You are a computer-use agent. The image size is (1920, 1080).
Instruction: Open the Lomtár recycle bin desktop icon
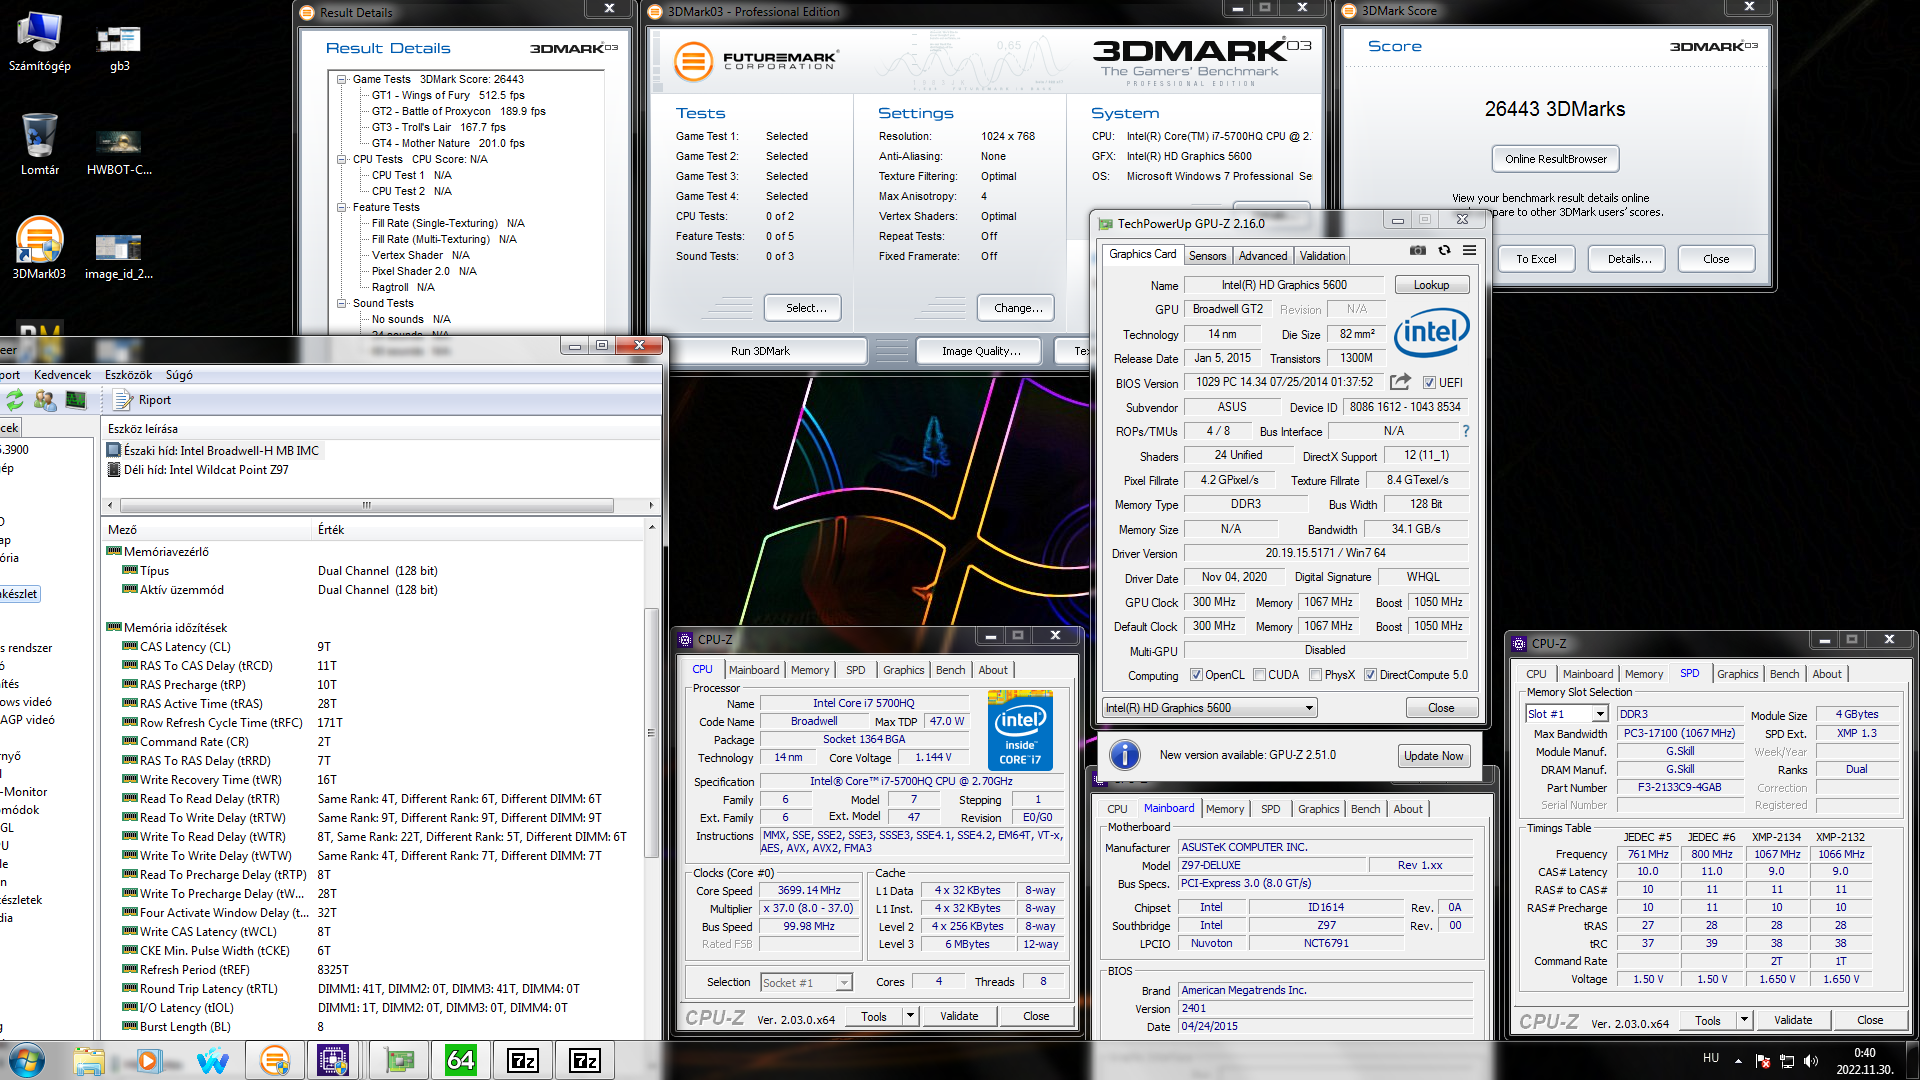(40, 144)
